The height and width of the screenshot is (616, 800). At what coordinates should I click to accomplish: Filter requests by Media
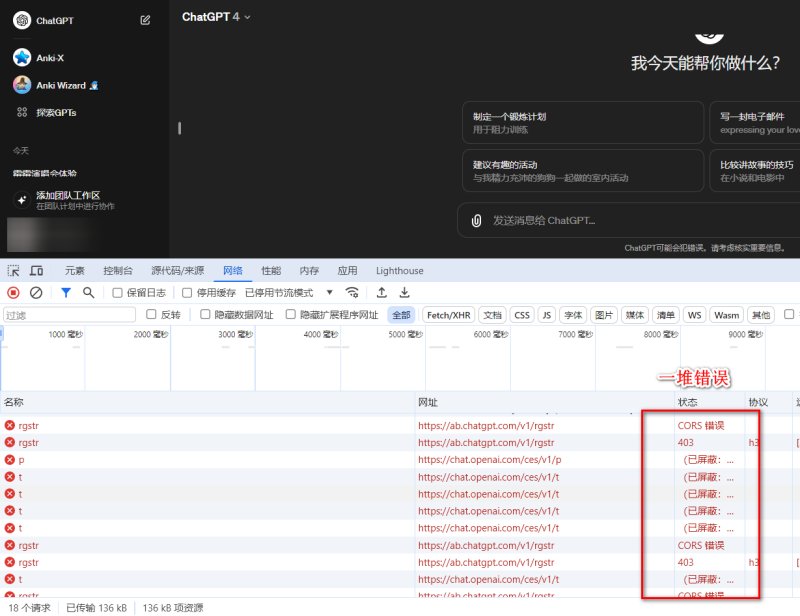(635, 315)
